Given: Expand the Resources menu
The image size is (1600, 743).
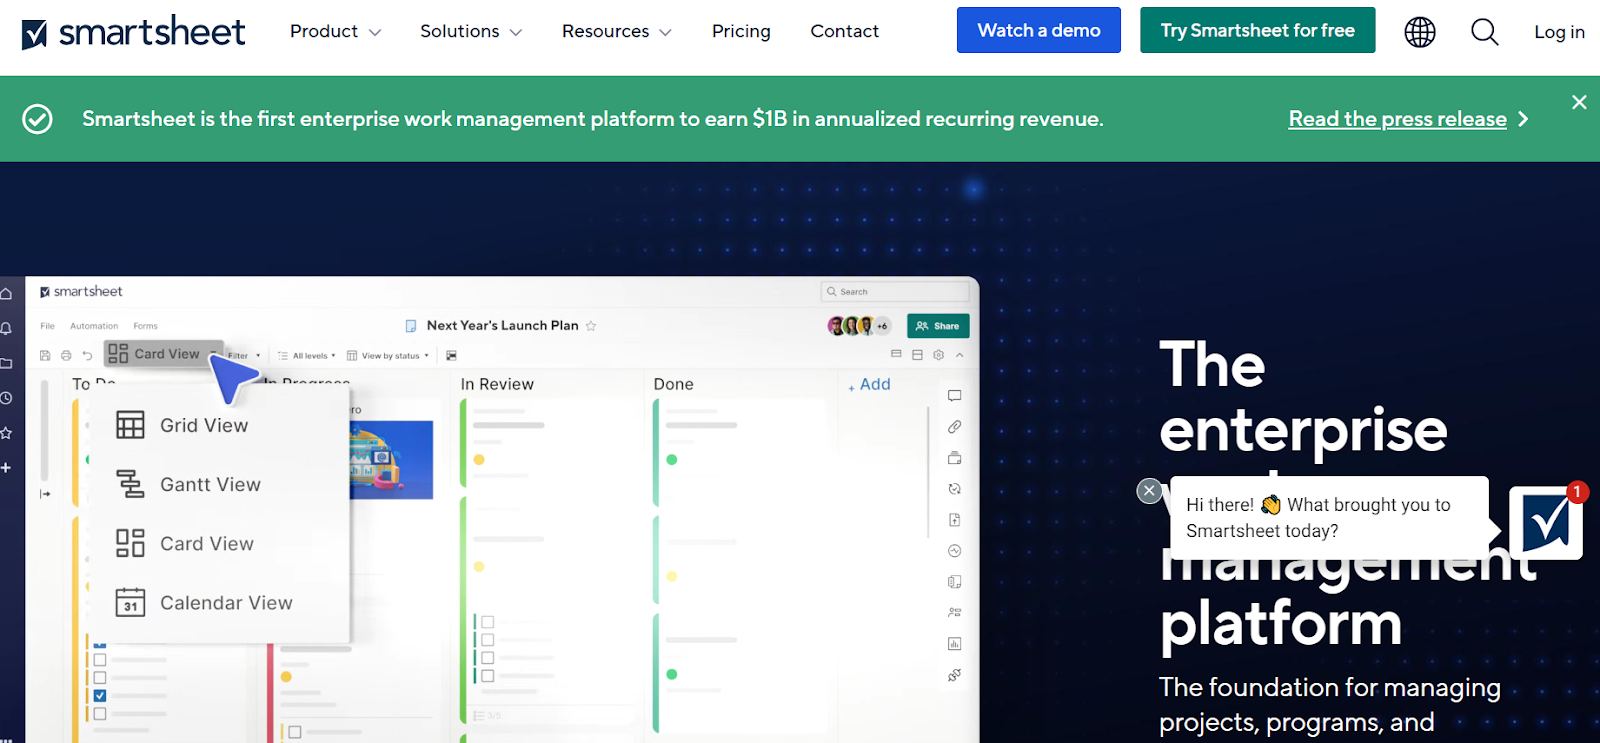Looking at the screenshot, I should pyautogui.click(x=617, y=32).
